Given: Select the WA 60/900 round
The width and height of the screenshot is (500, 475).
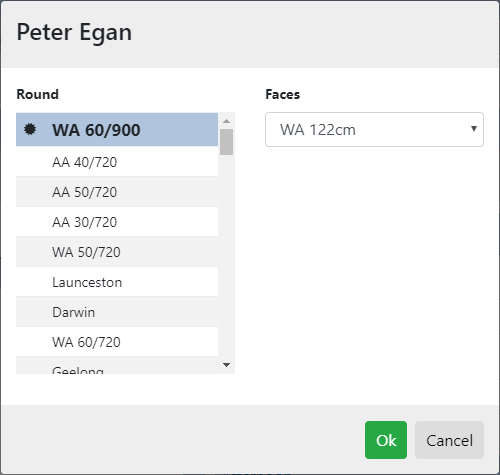Looking at the screenshot, I should (x=117, y=130).
